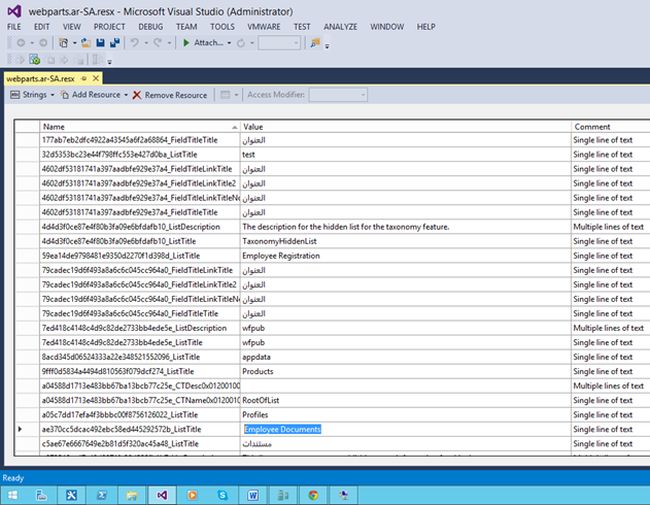The width and height of the screenshot is (650, 505).
Task: Click the Undo arrow icon
Action: [x=136, y=43]
